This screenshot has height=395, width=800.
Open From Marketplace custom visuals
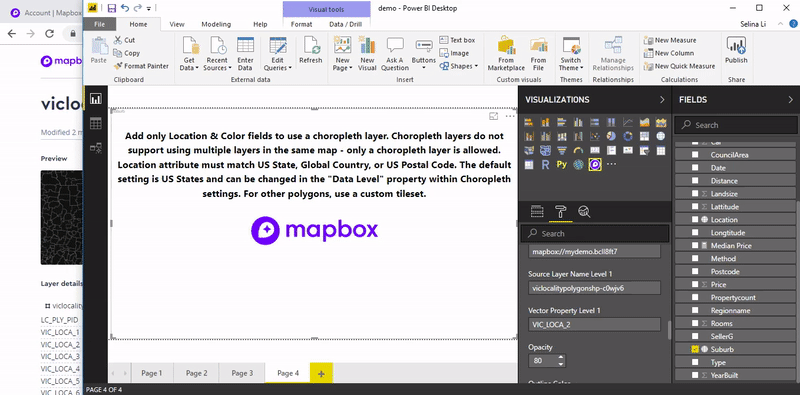(x=506, y=54)
